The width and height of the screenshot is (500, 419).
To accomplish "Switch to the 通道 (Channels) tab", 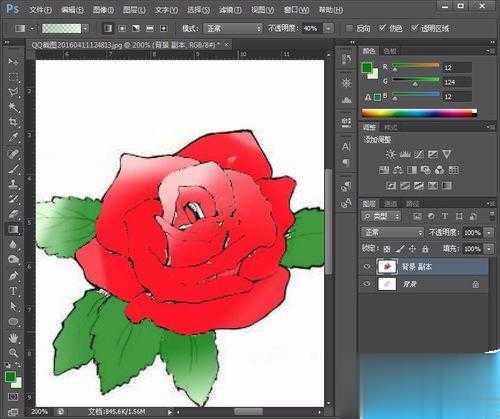I will tap(391, 203).
